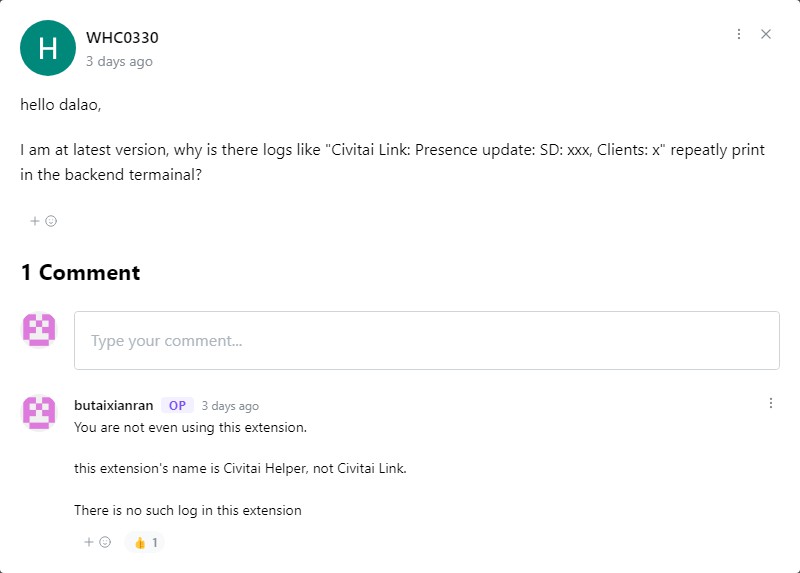This screenshot has width=800, height=573.
Task: Click the OP badge next to butaixianran
Action: [x=177, y=406]
